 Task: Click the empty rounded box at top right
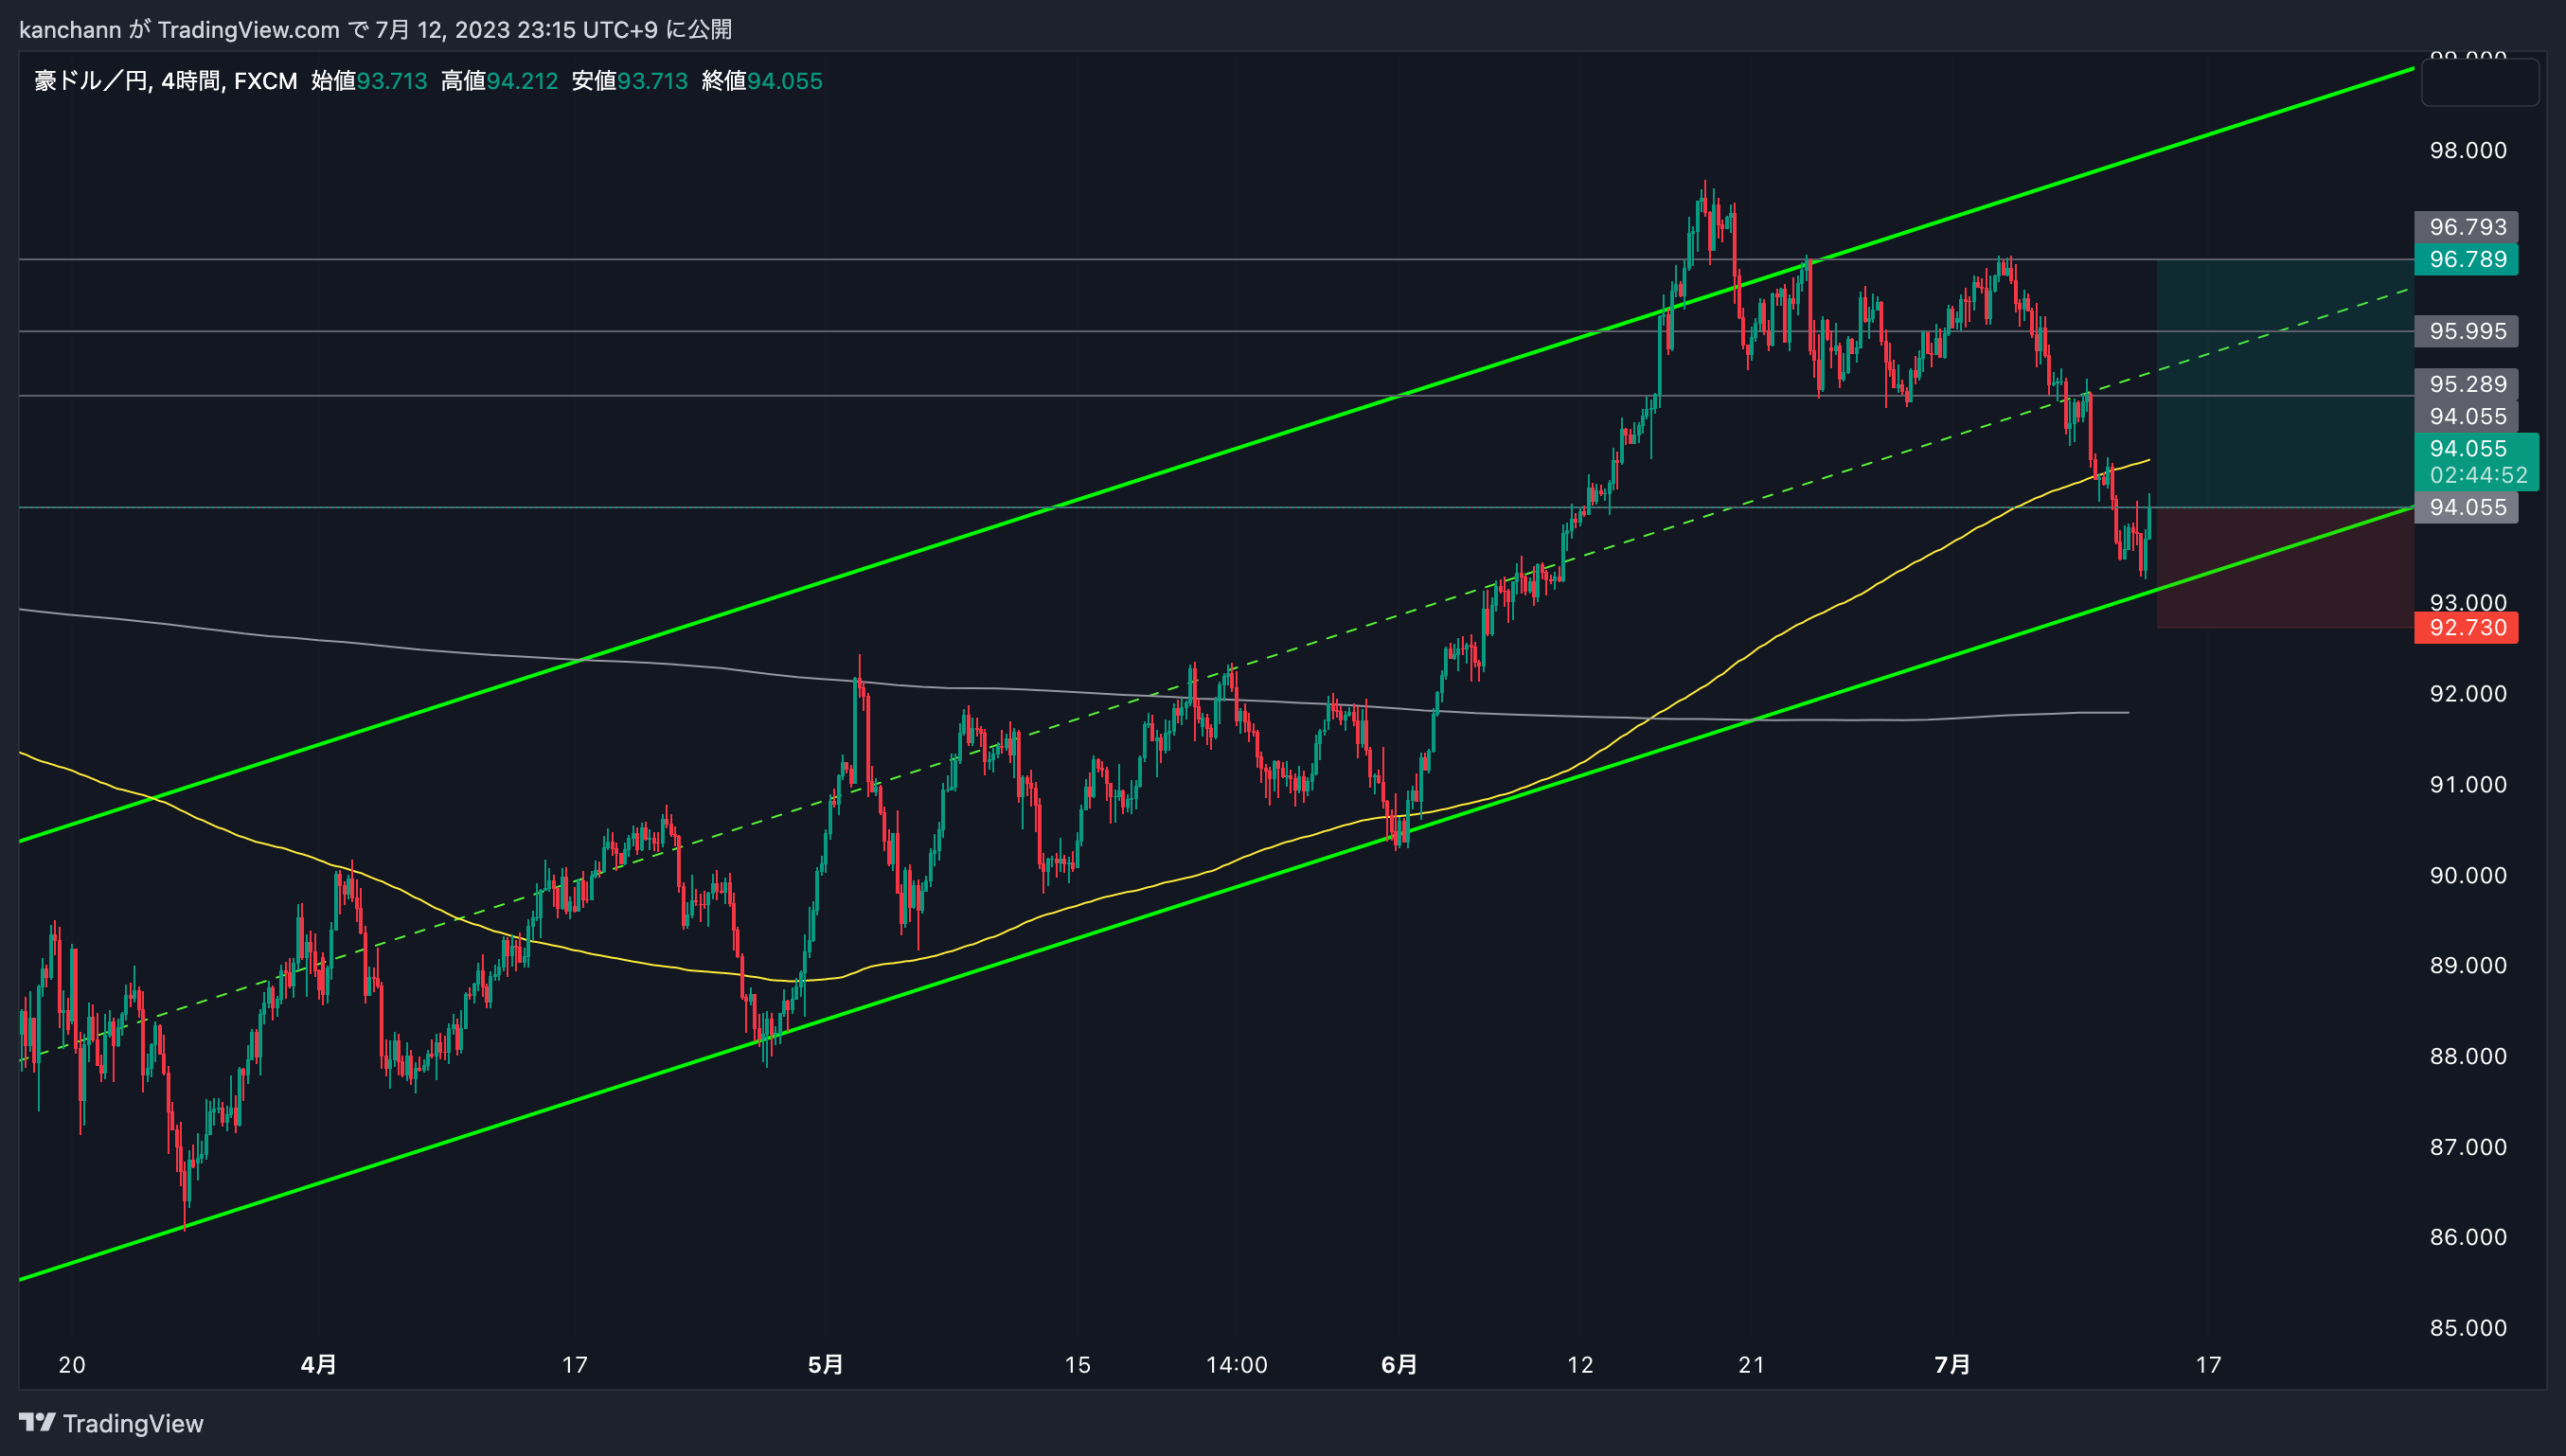point(2480,82)
